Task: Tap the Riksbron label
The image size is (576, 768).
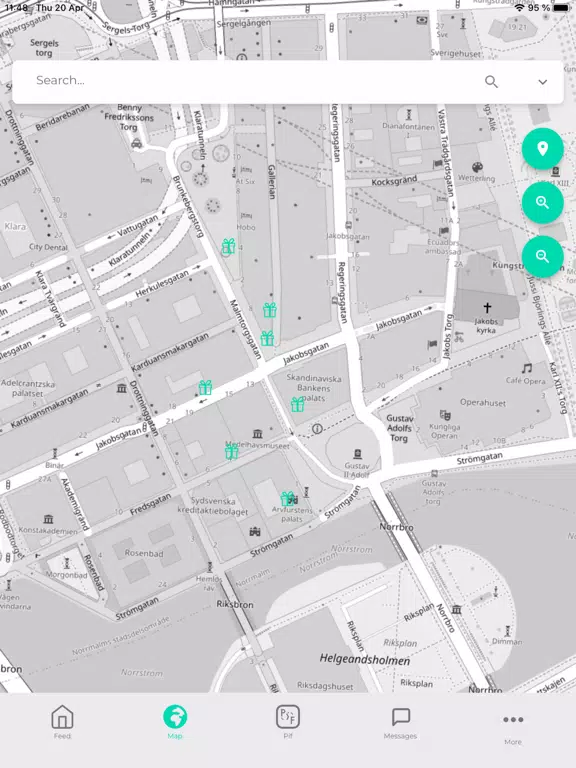Action: (x=235, y=604)
